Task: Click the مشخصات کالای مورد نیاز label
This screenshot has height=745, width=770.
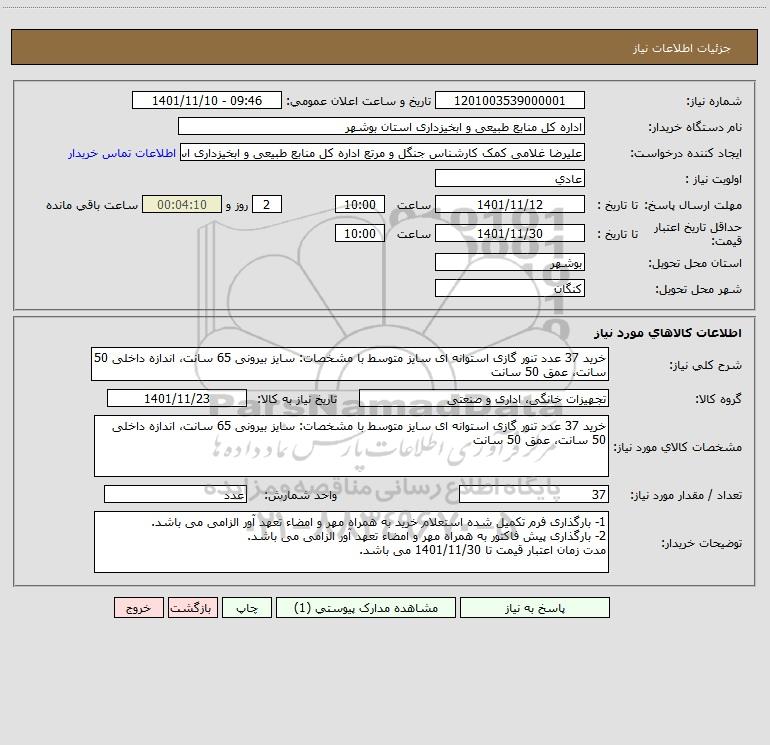Action: [679, 447]
